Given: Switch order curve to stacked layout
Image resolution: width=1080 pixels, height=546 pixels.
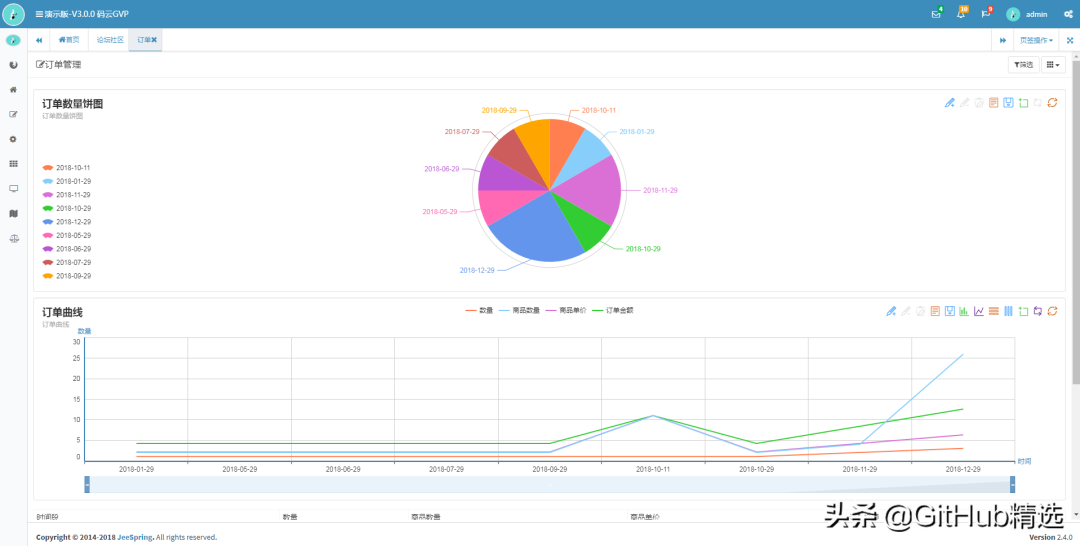Looking at the screenshot, I should coord(993,311).
